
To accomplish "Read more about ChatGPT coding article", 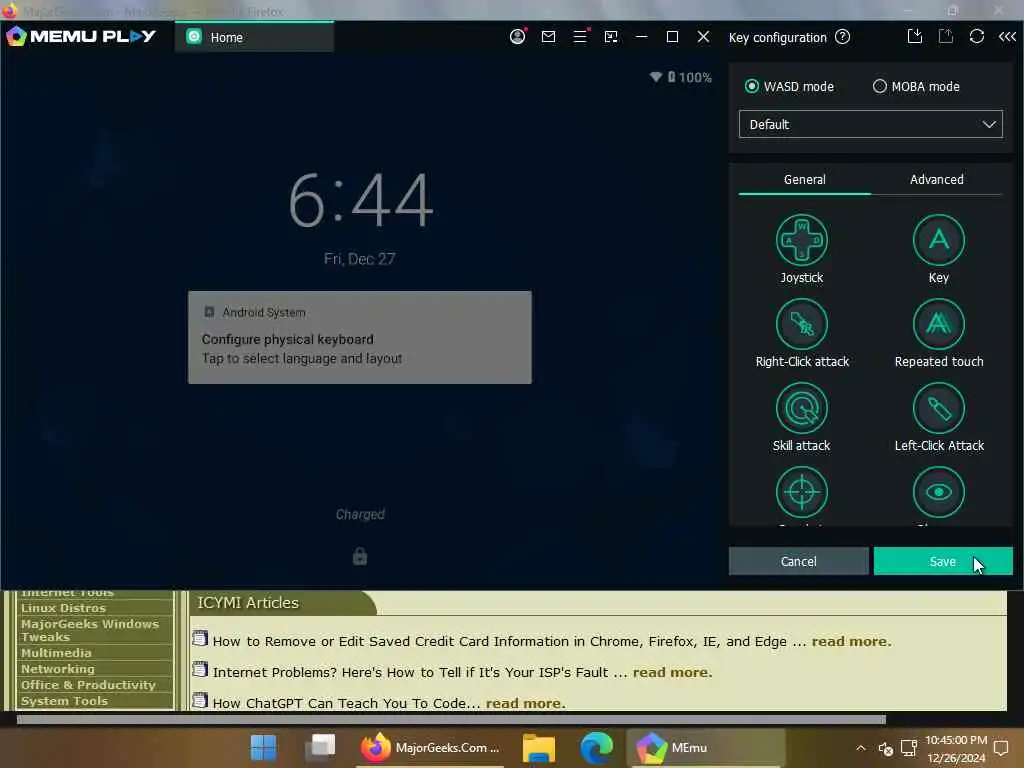I will pyautogui.click(x=525, y=703).
